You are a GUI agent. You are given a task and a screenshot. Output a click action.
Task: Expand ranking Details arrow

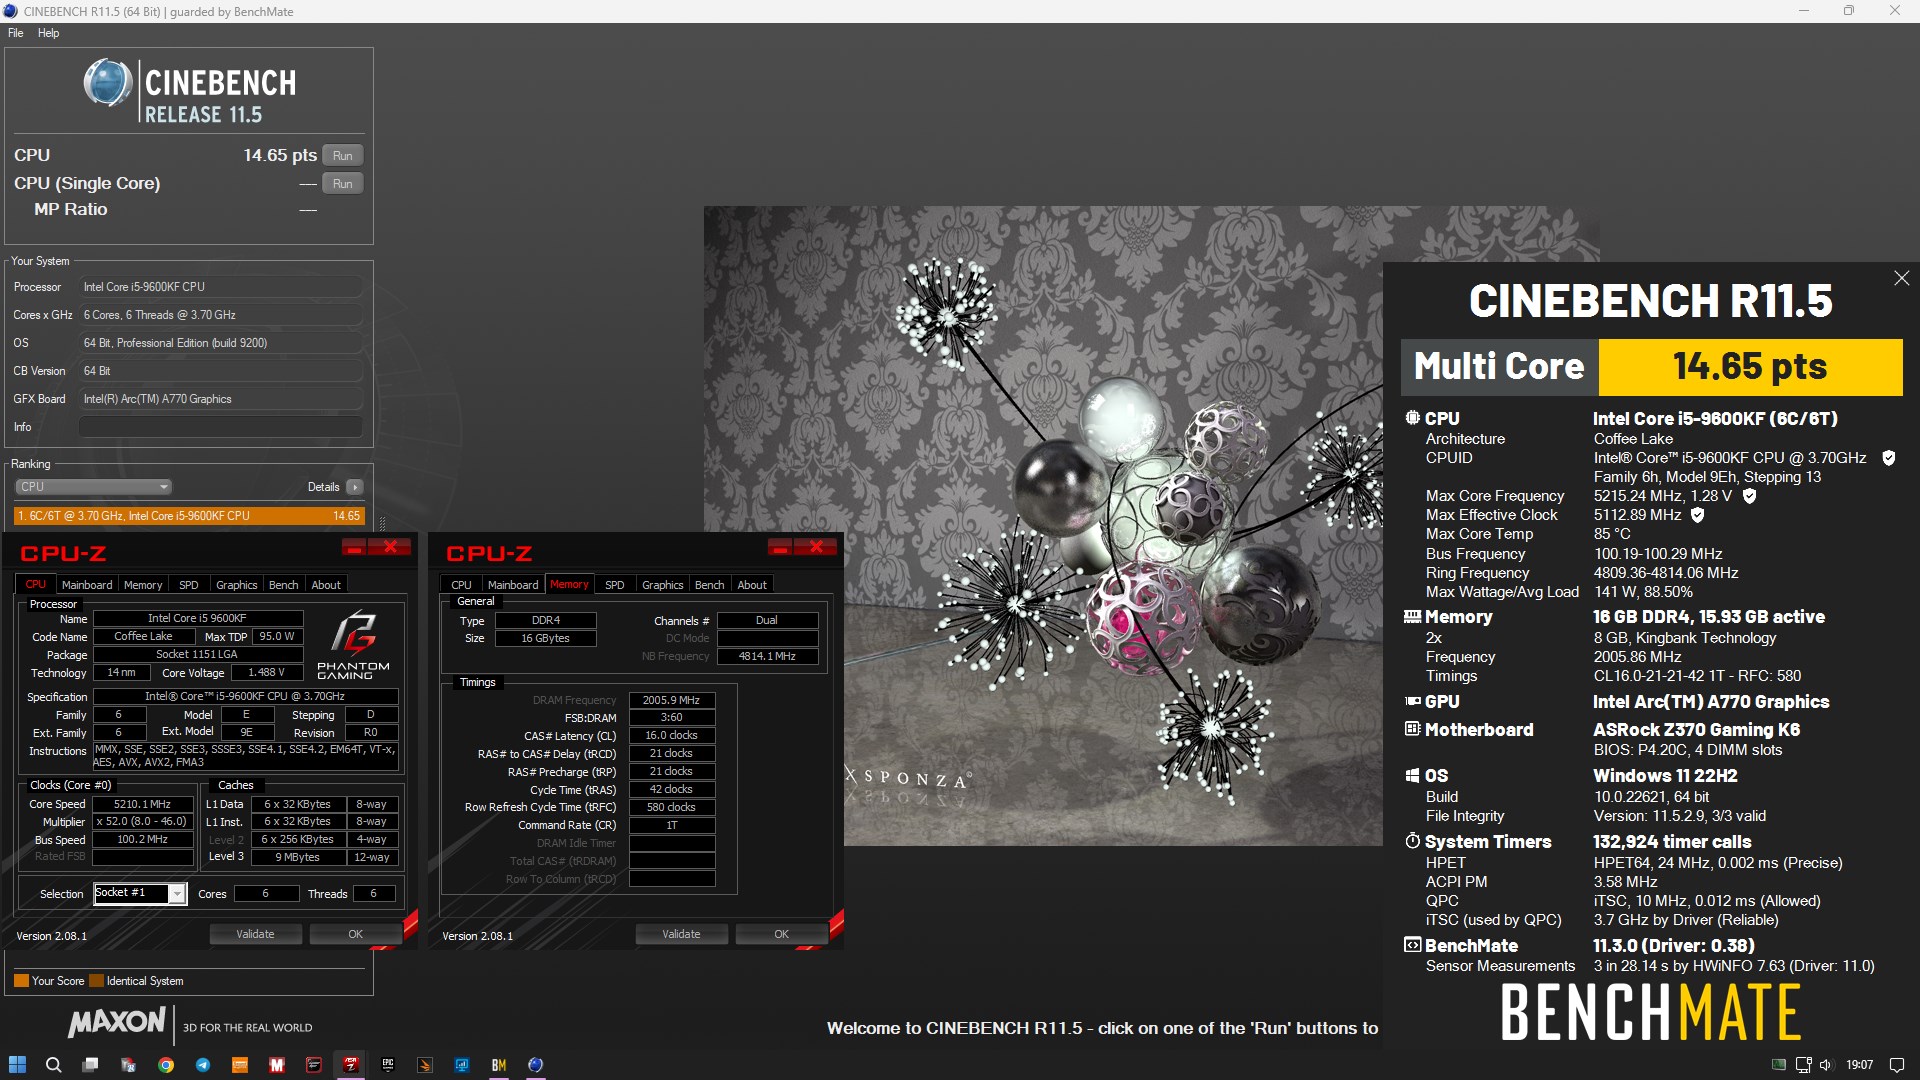(354, 487)
